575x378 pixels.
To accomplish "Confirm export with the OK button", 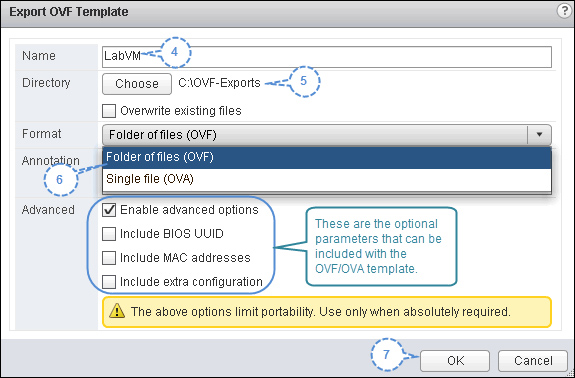I will [455, 361].
